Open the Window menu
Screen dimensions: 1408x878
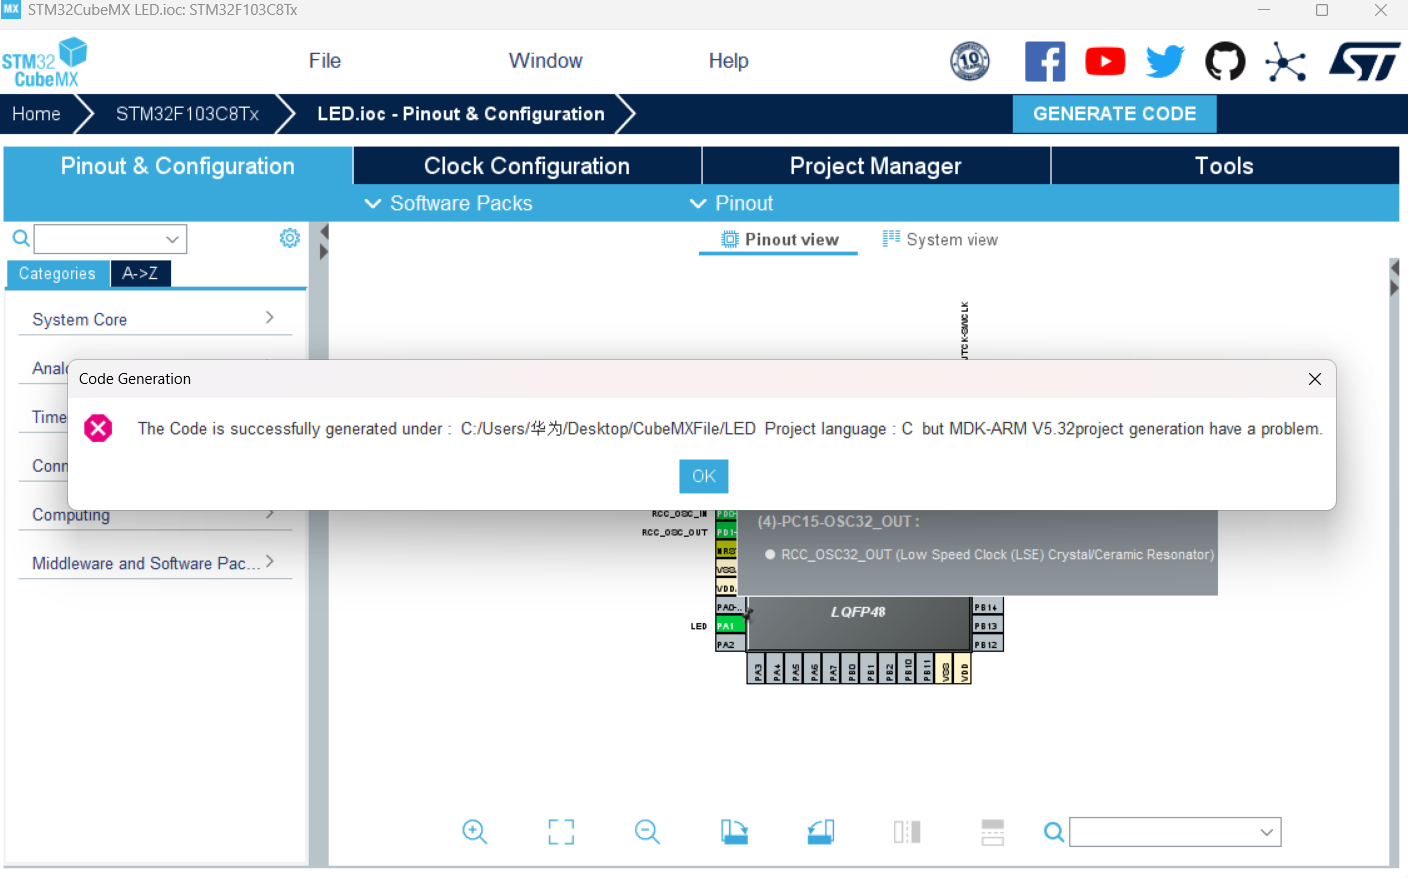[x=545, y=61]
